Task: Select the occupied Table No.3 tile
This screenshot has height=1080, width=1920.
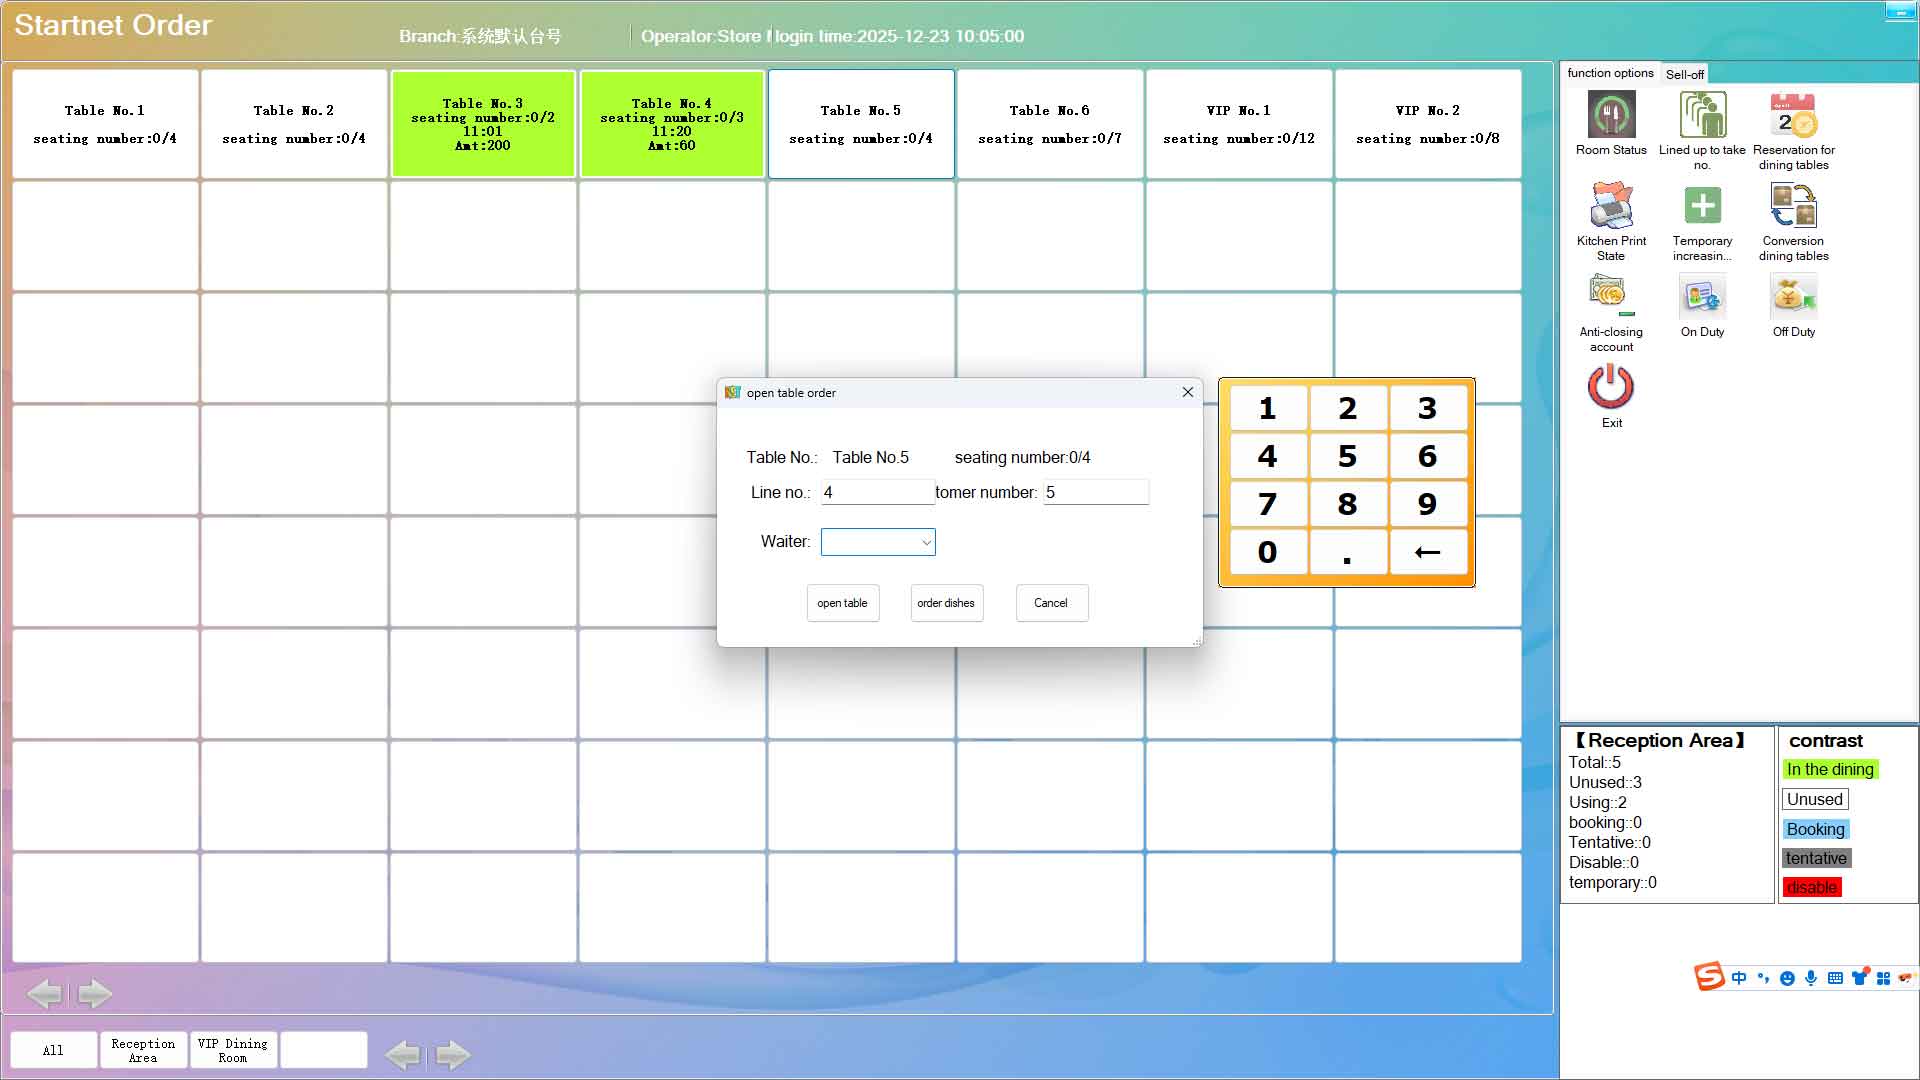Action: click(483, 124)
